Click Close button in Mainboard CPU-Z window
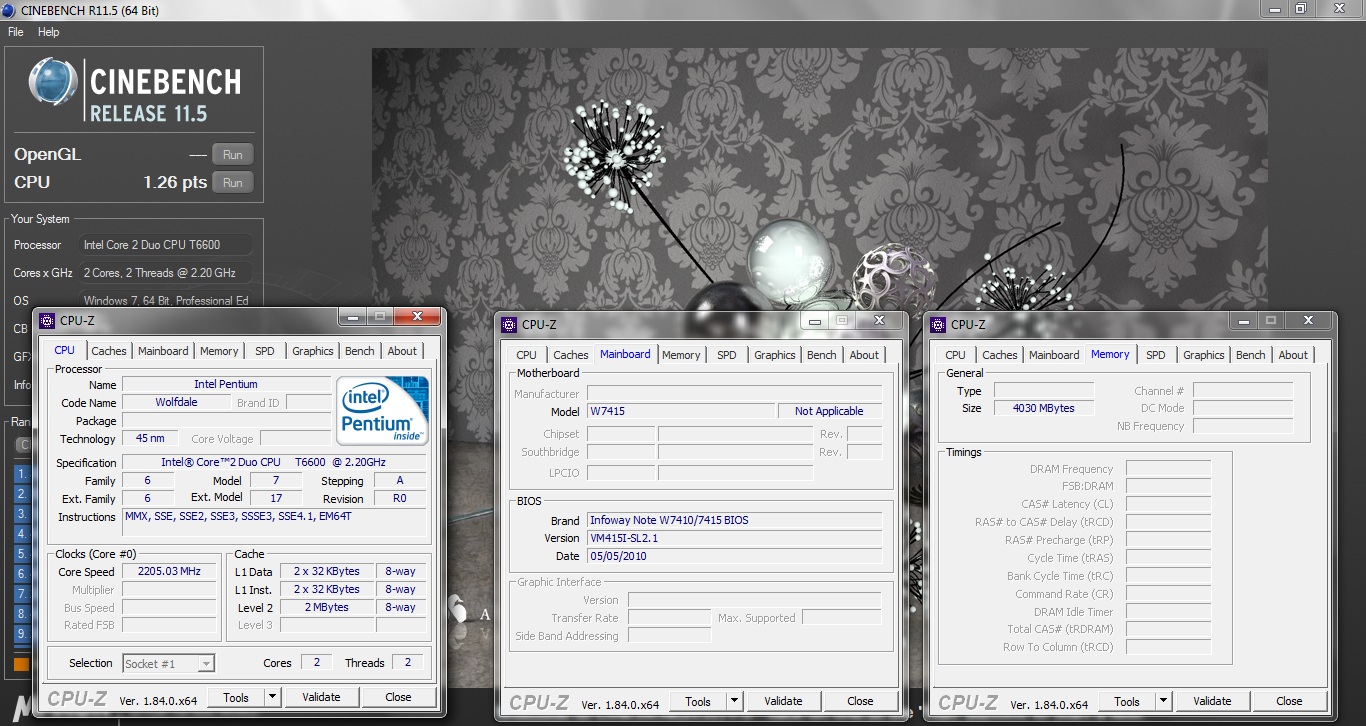The image size is (1366, 726). [860, 701]
